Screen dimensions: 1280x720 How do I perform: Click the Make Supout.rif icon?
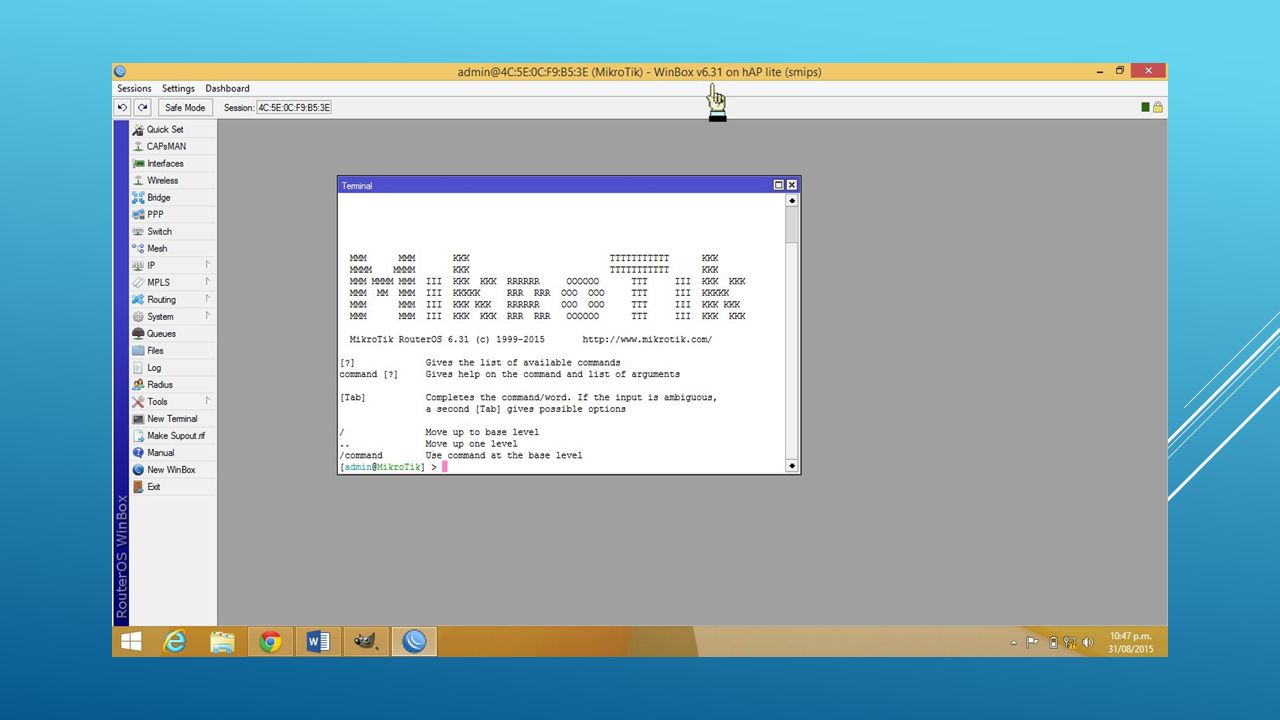click(x=138, y=436)
